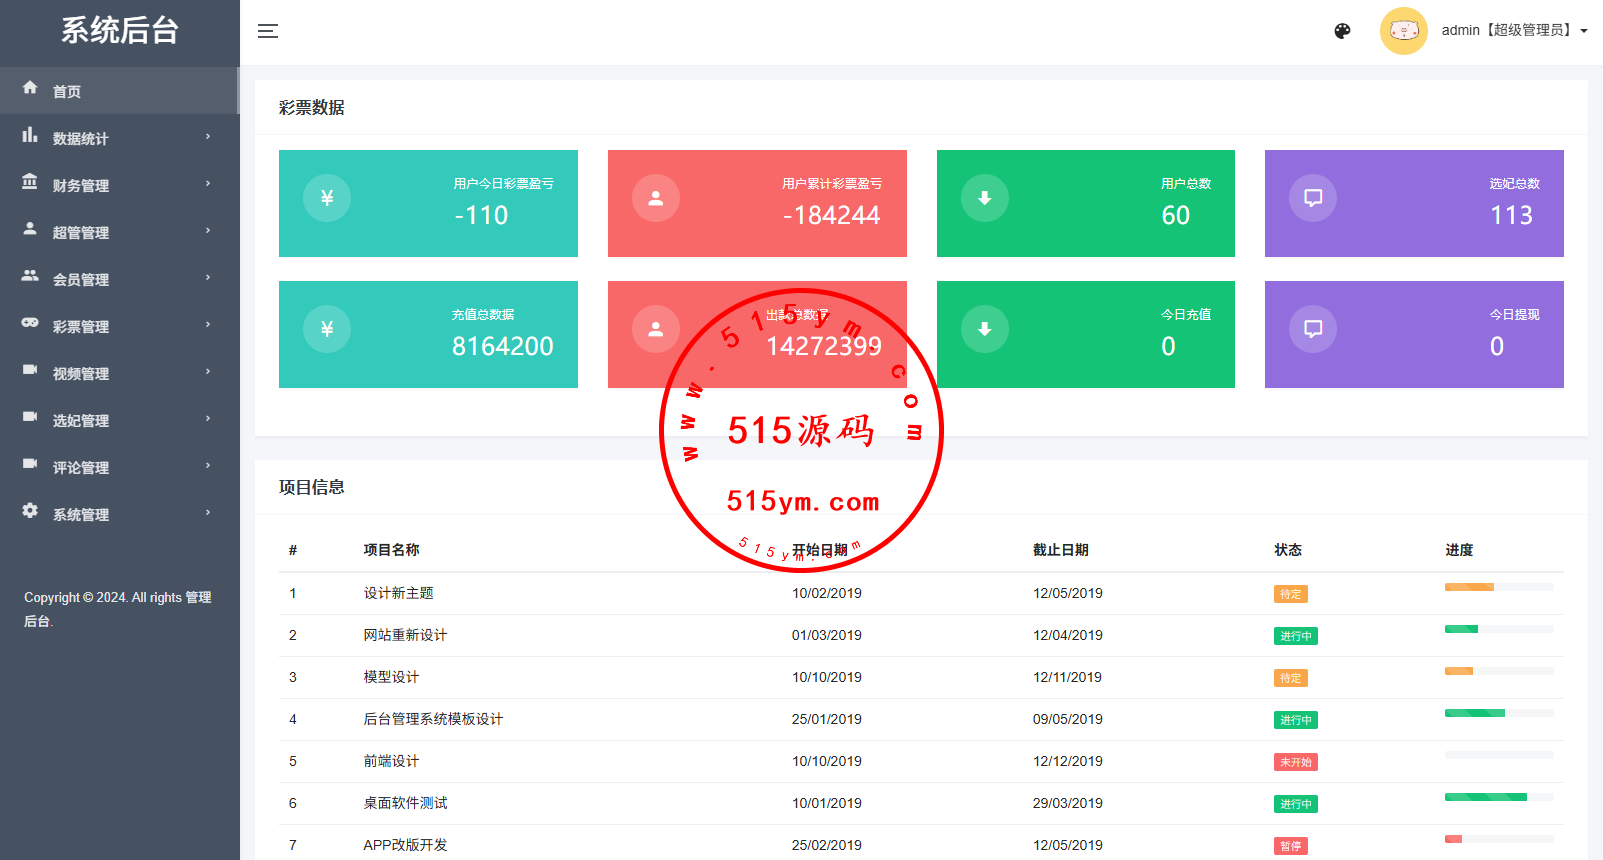The width and height of the screenshot is (1603, 860).
Task: Click the pig avatar image
Action: click(x=1403, y=31)
